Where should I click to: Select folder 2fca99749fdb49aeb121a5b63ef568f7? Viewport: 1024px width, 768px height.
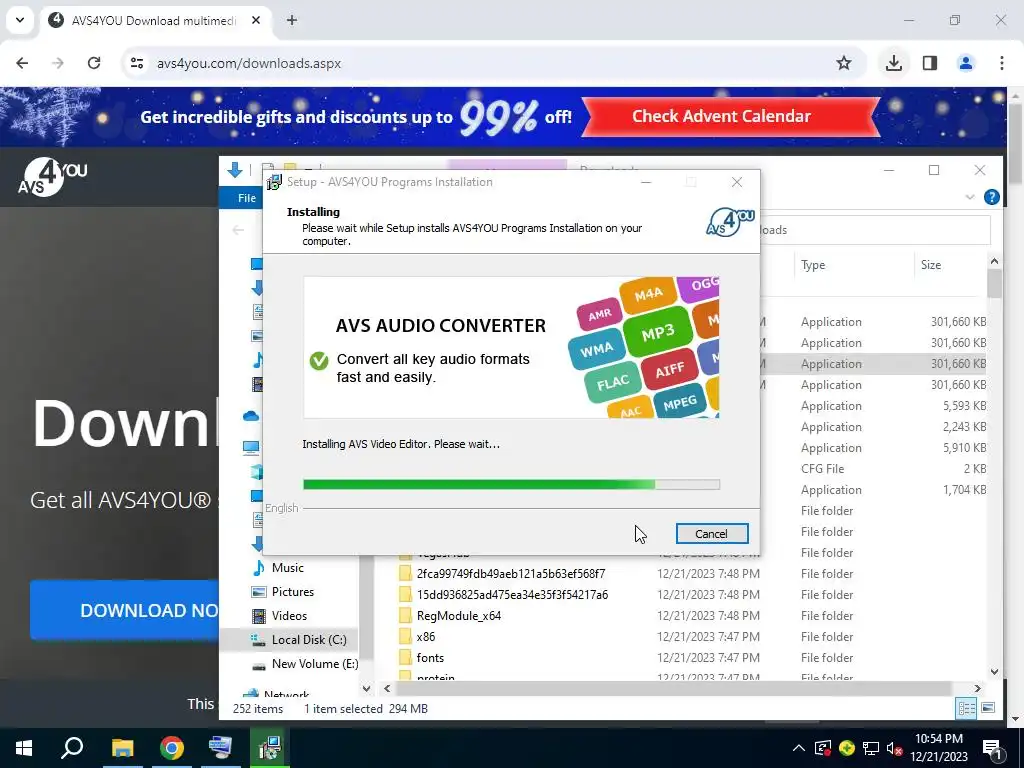[x=511, y=573]
